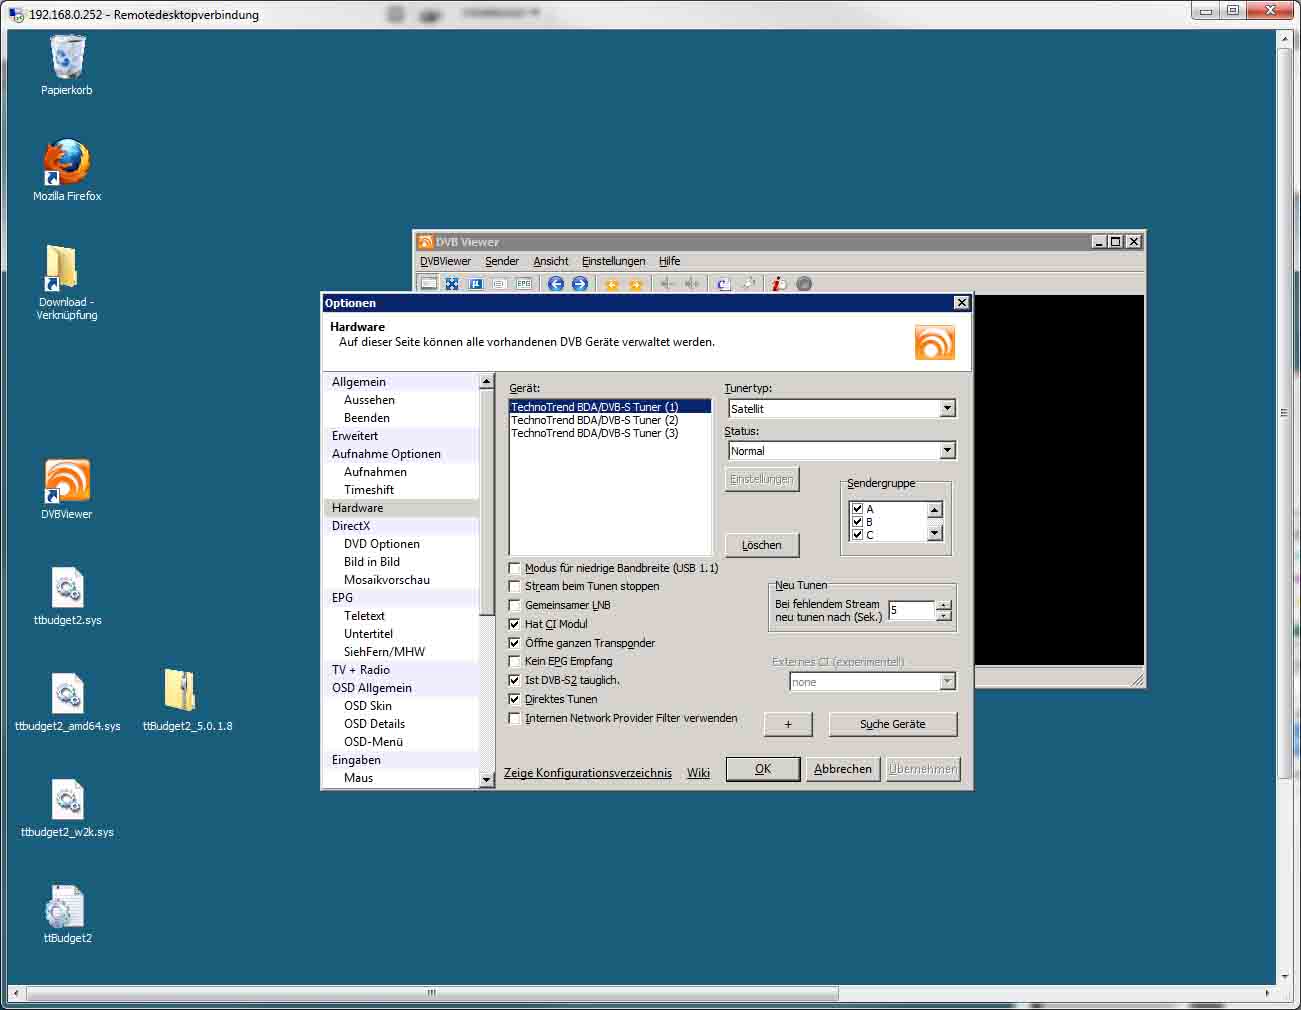1301x1010 pixels.
Task: Open the Tunertyp dropdown
Action: pos(947,409)
